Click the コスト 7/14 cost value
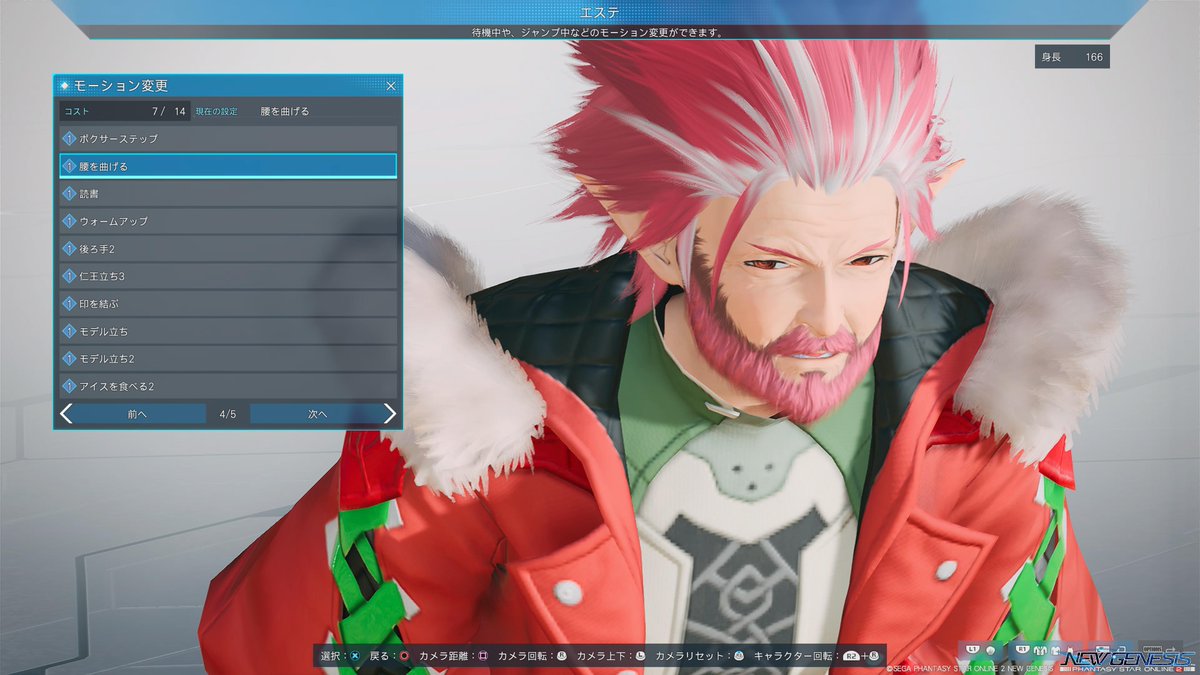The width and height of the screenshot is (1200, 675). [x=125, y=111]
